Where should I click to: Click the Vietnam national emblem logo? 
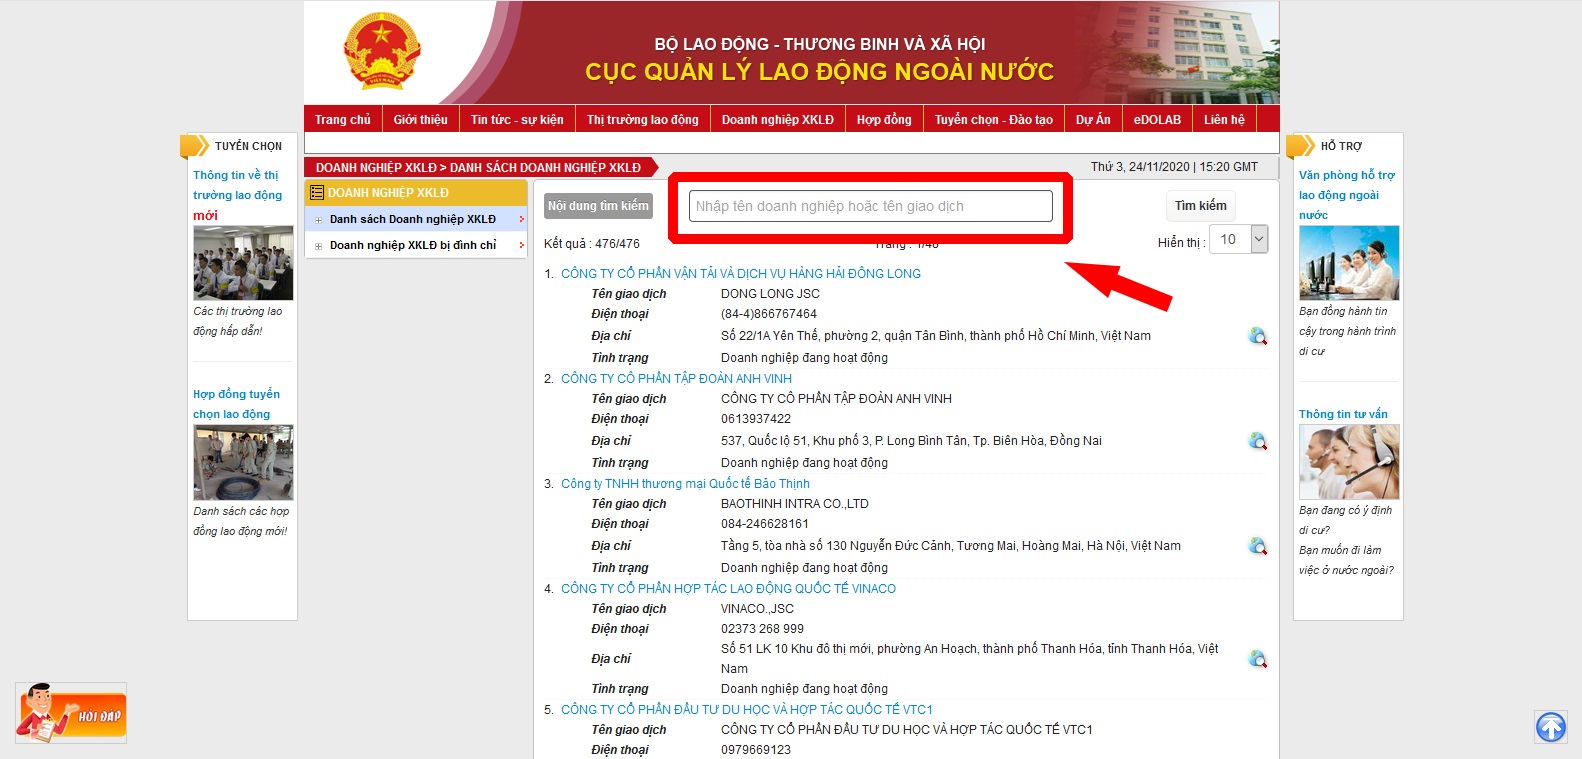[382, 51]
